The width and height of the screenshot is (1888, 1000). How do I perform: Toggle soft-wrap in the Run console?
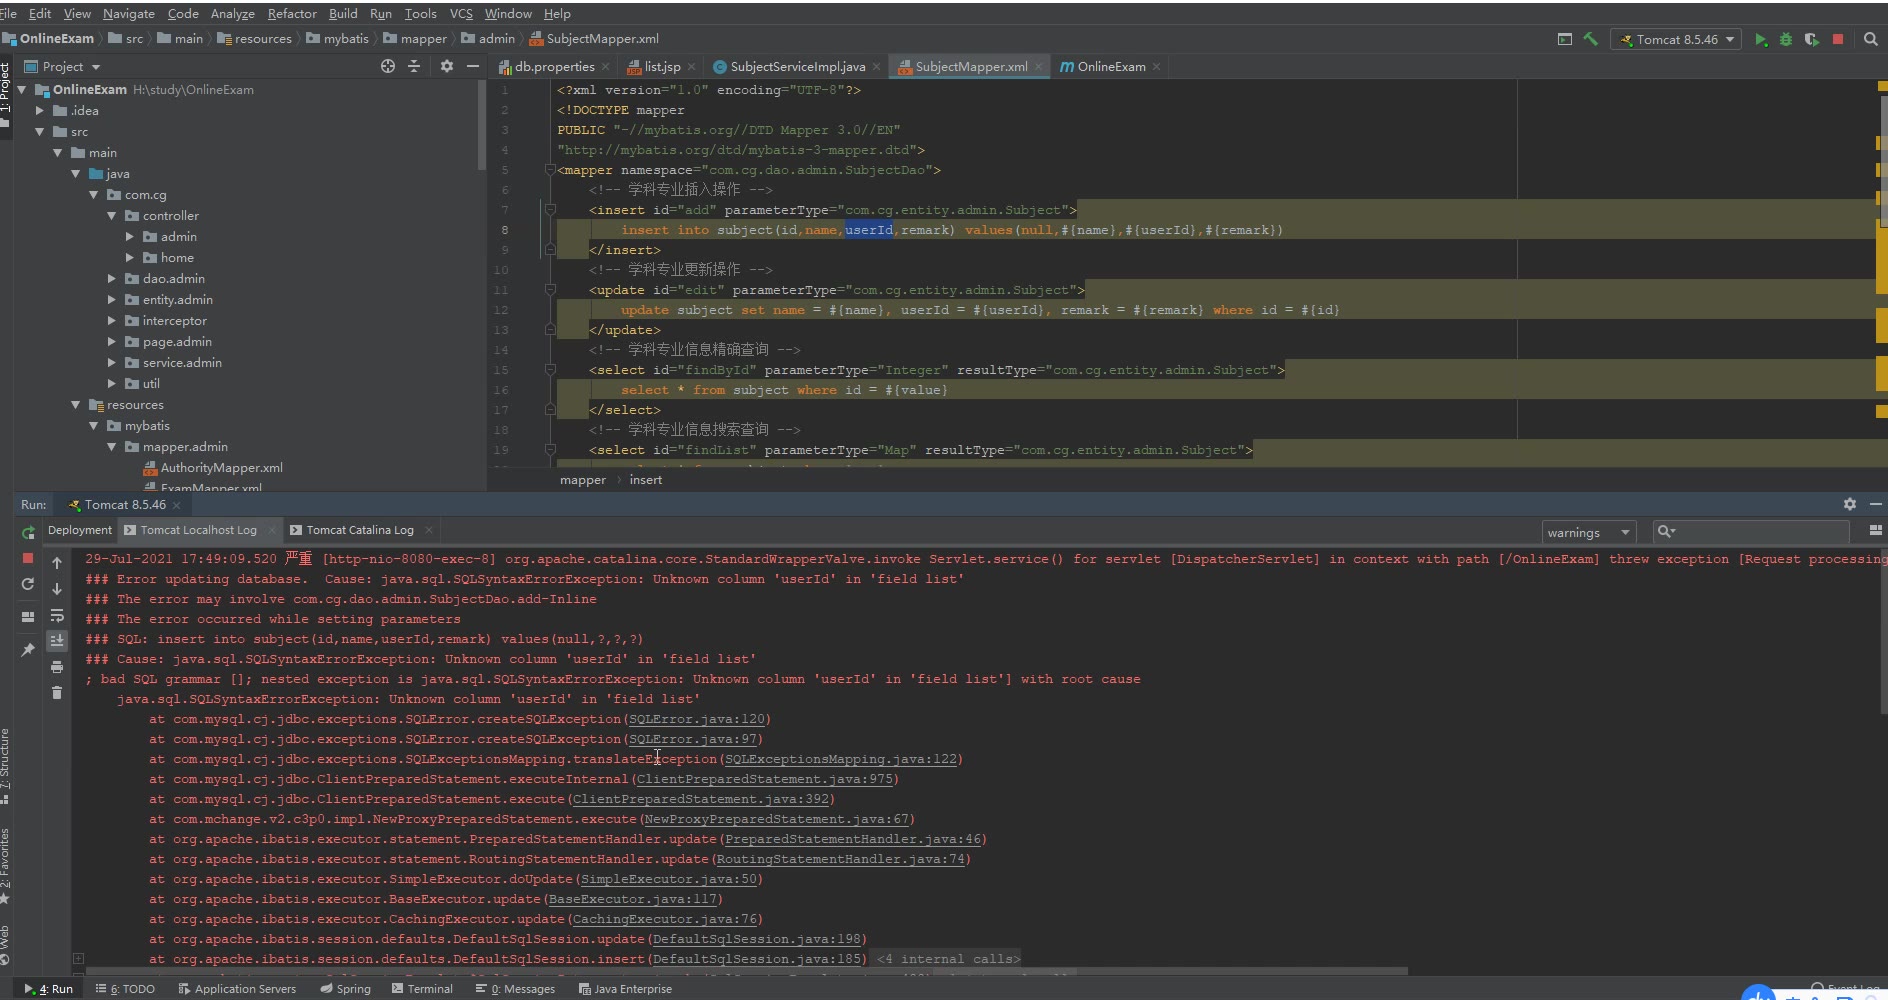coord(57,615)
